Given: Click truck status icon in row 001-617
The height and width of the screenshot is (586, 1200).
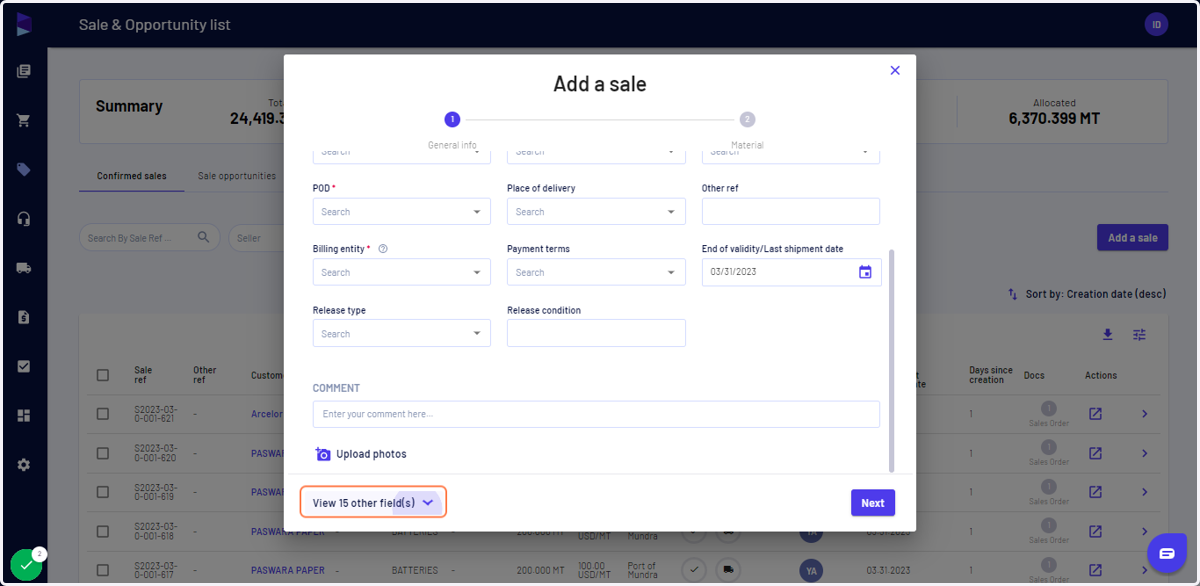Looking at the screenshot, I should [729, 570].
